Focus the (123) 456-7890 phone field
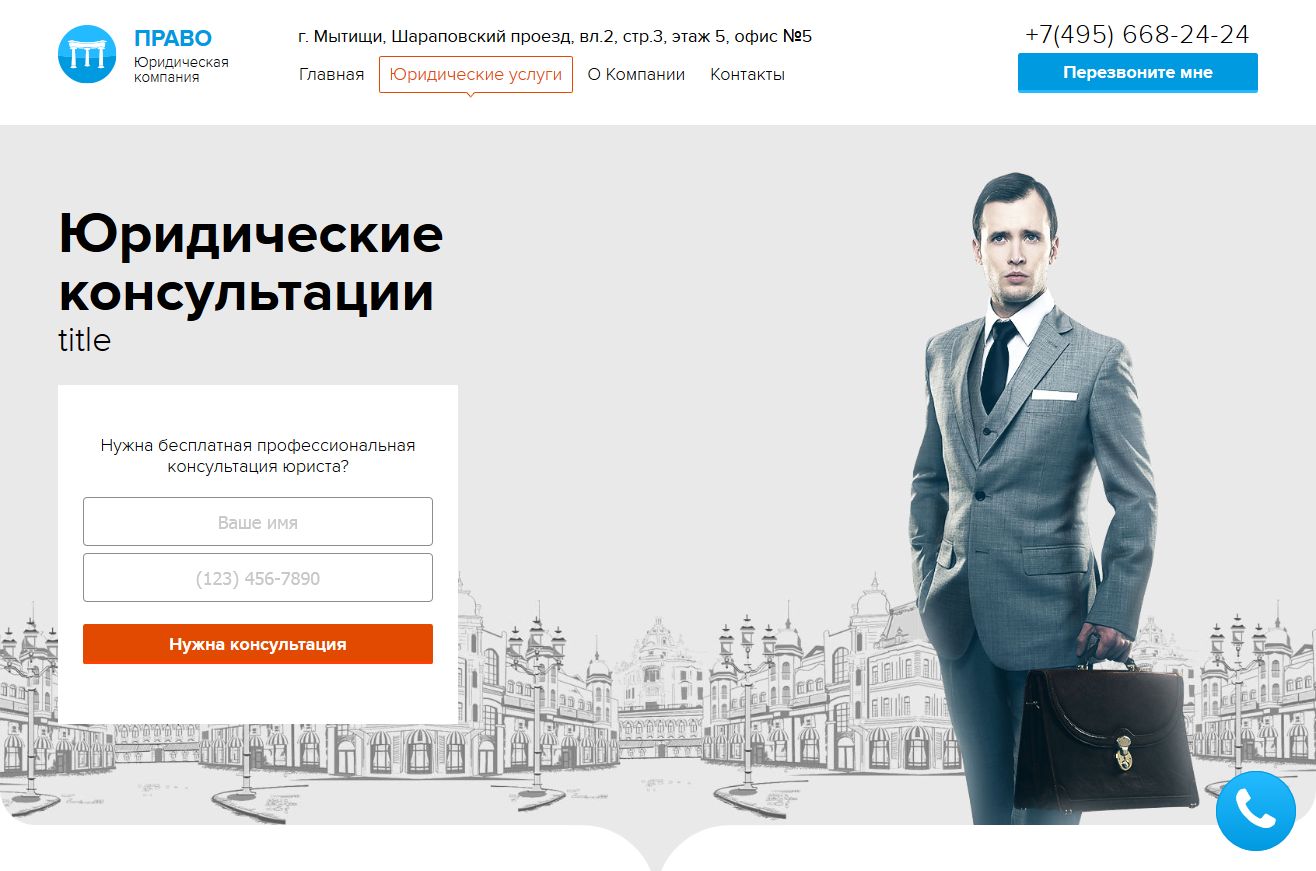This screenshot has height=871, width=1316. 258,578
